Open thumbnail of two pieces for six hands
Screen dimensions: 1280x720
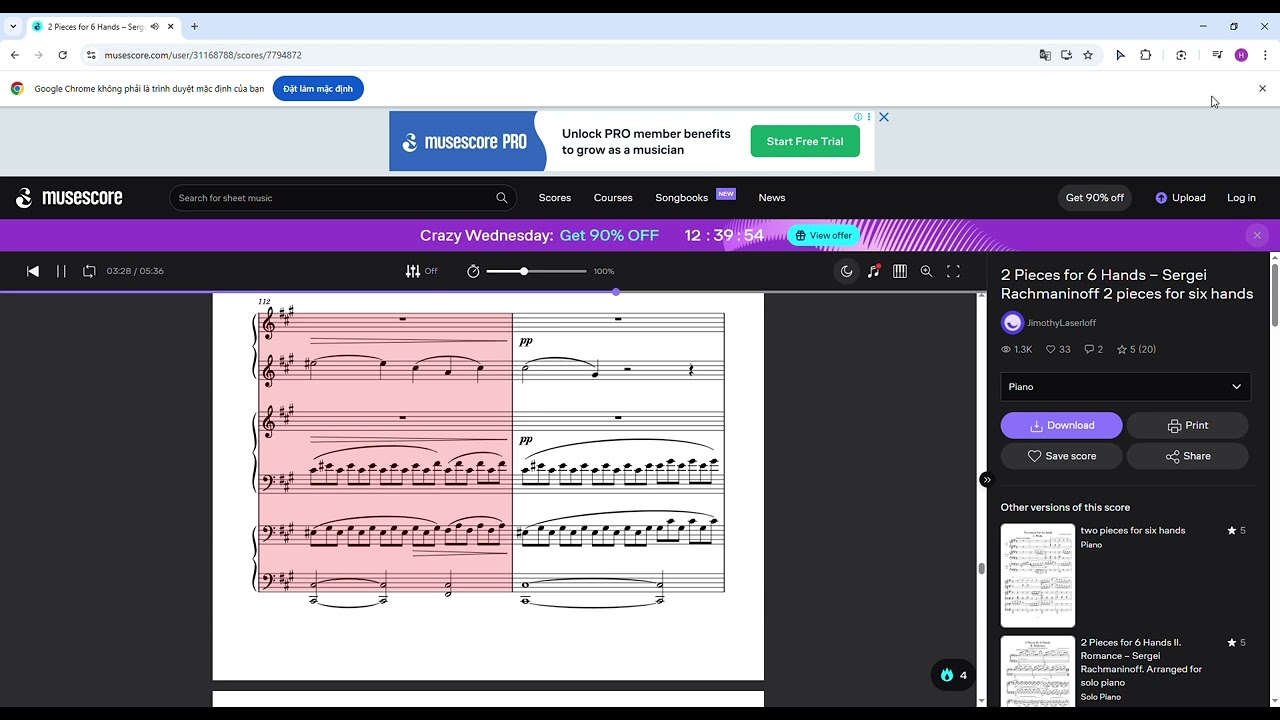[1038, 575]
